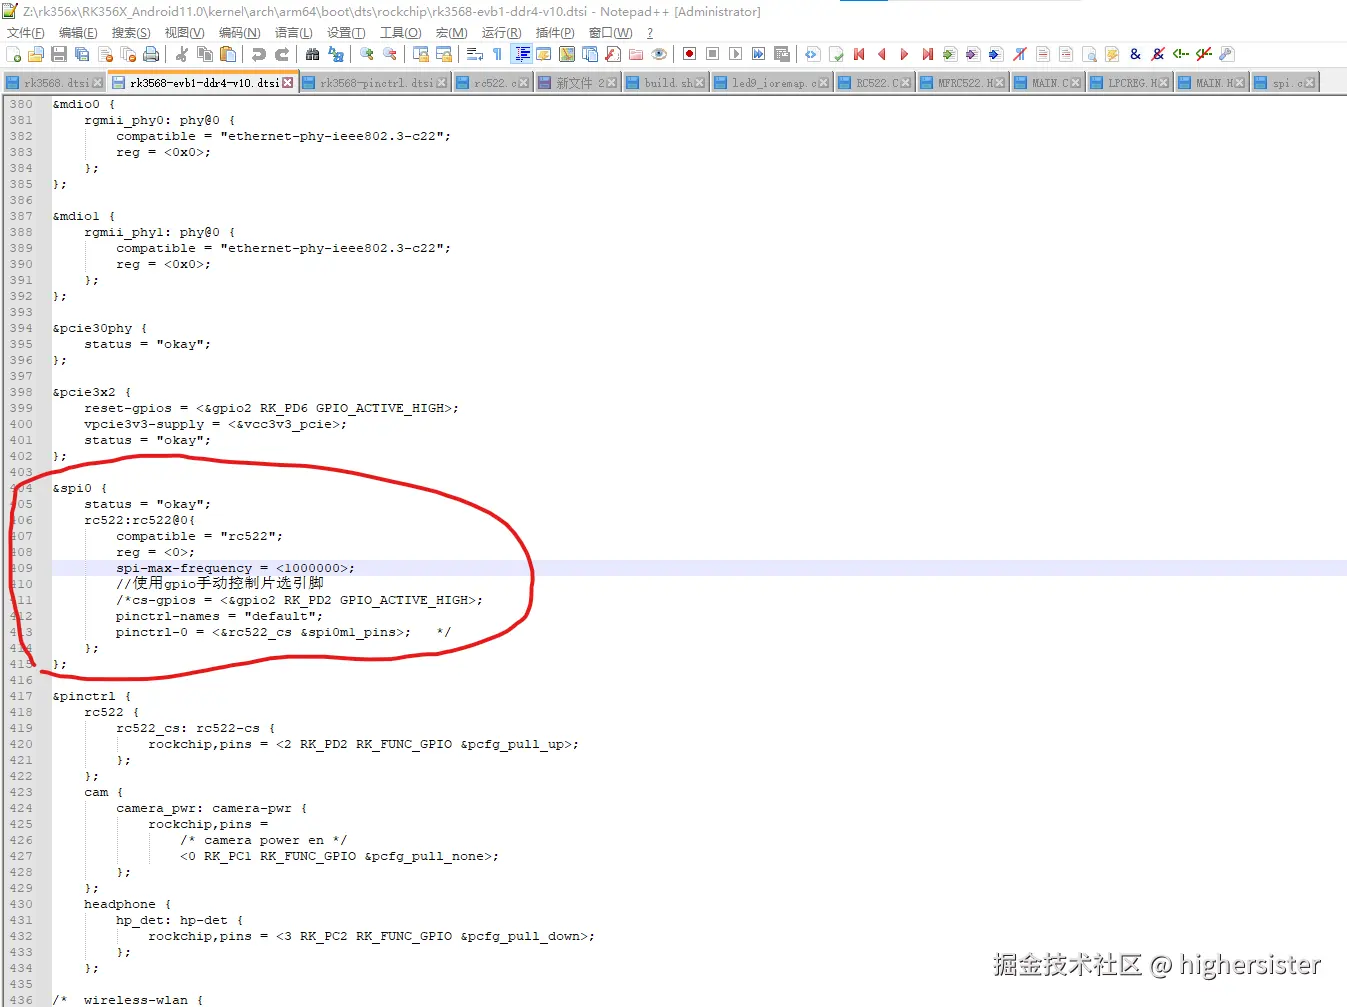Image resolution: width=1347 pixels, height=1007 pixels.
Task: Click the Cut scissors icon
Action: point(182,54)
